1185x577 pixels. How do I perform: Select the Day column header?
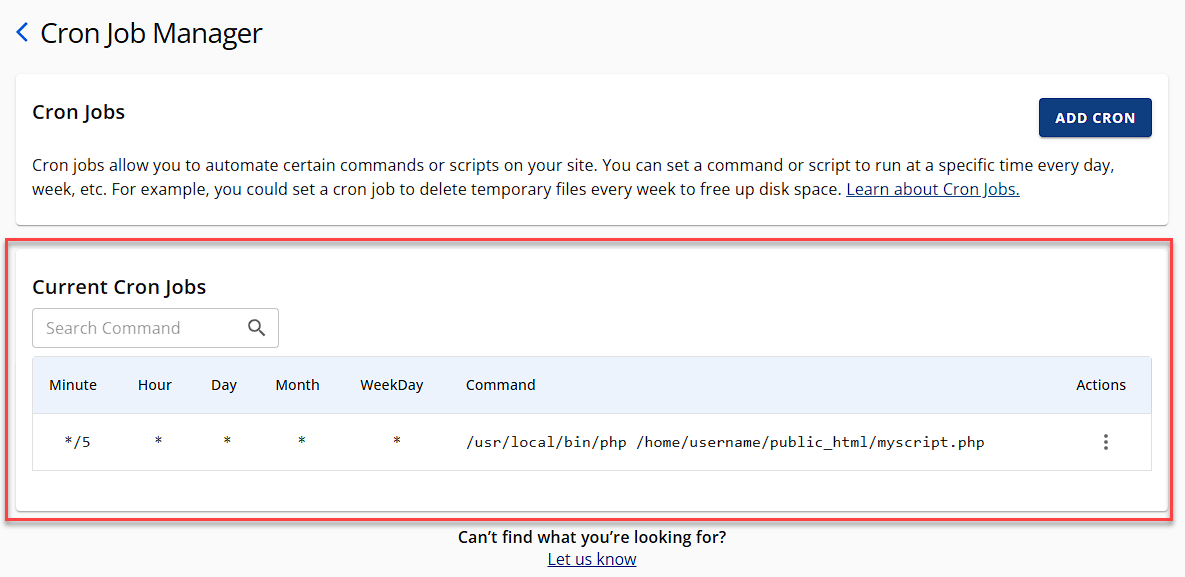click(224, 385)
